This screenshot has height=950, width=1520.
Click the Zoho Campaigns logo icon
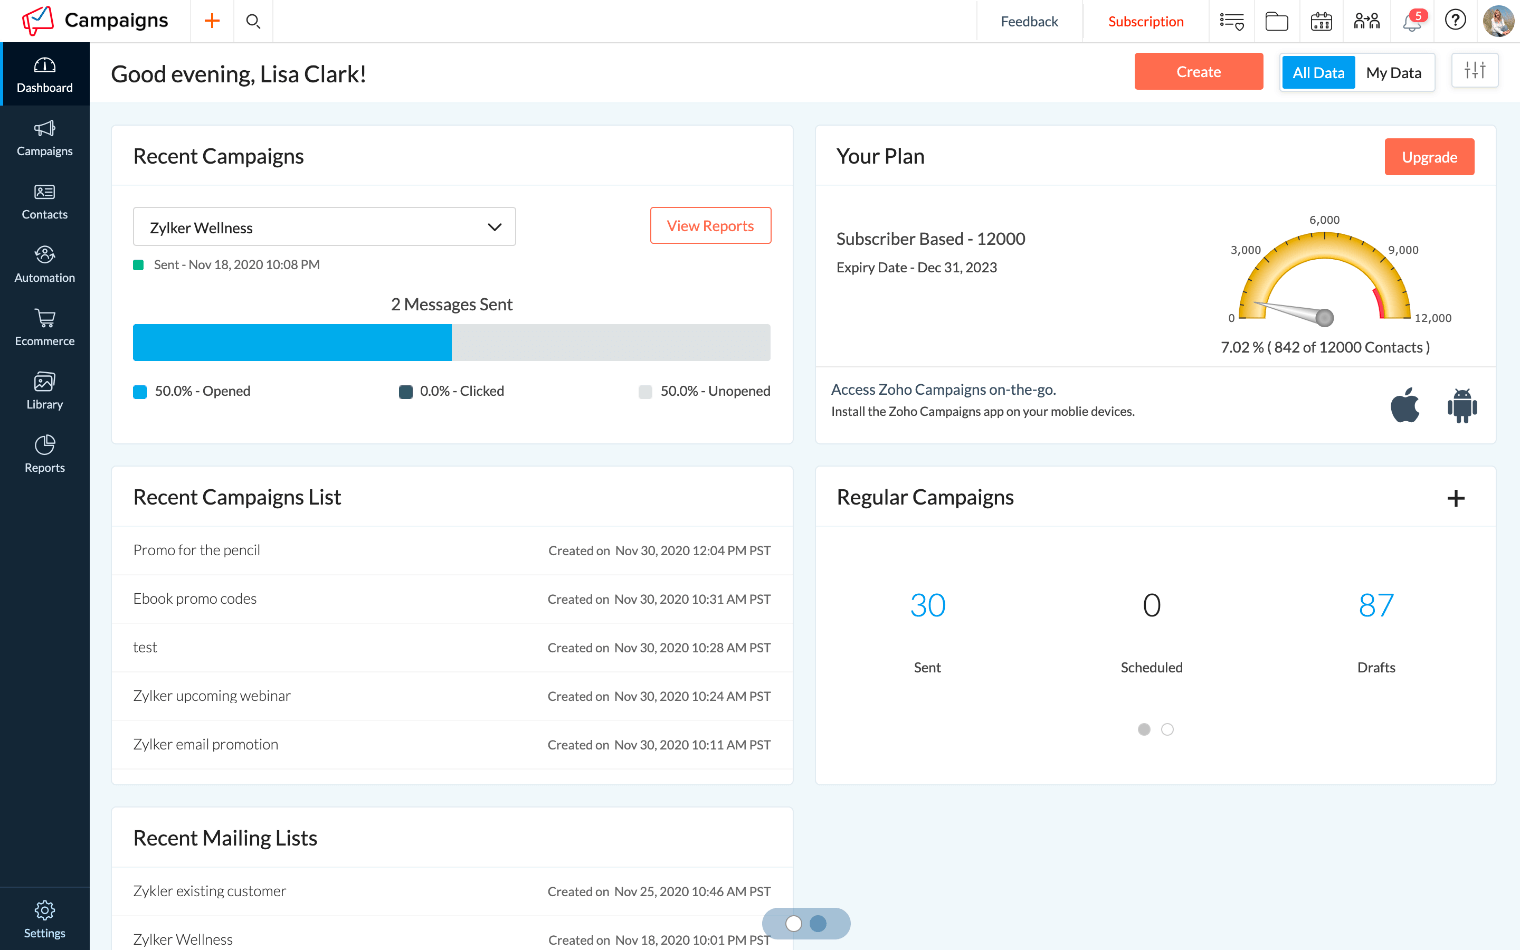(38, 20)
